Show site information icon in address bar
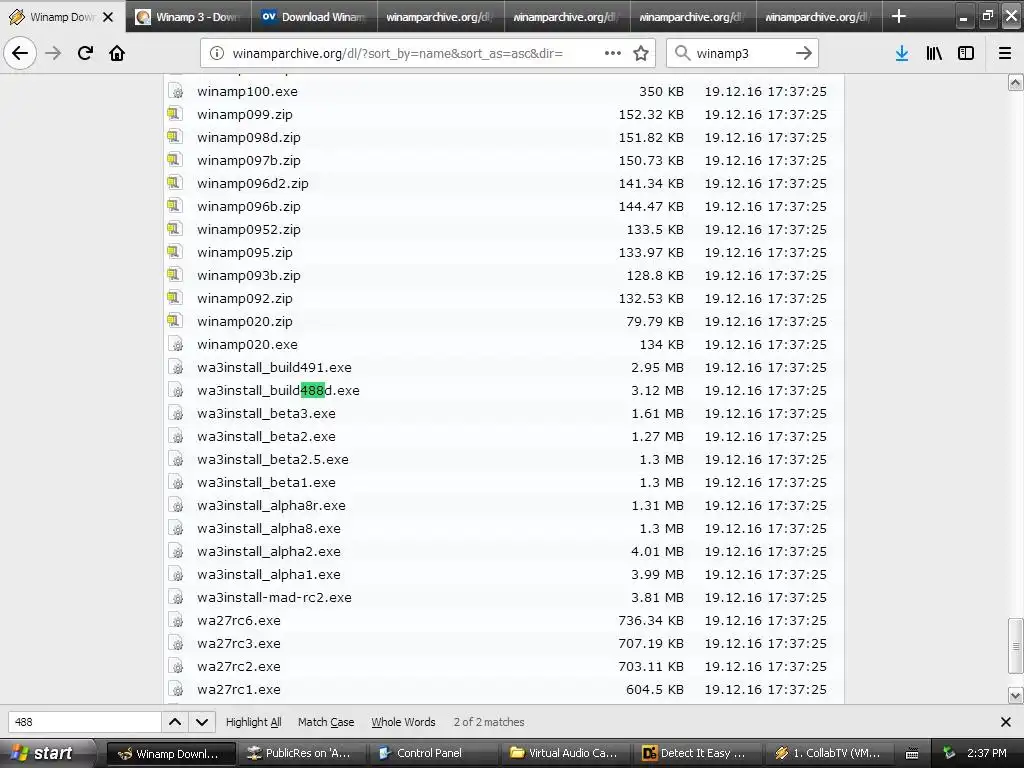The image size is (1024, 768). 217,53
